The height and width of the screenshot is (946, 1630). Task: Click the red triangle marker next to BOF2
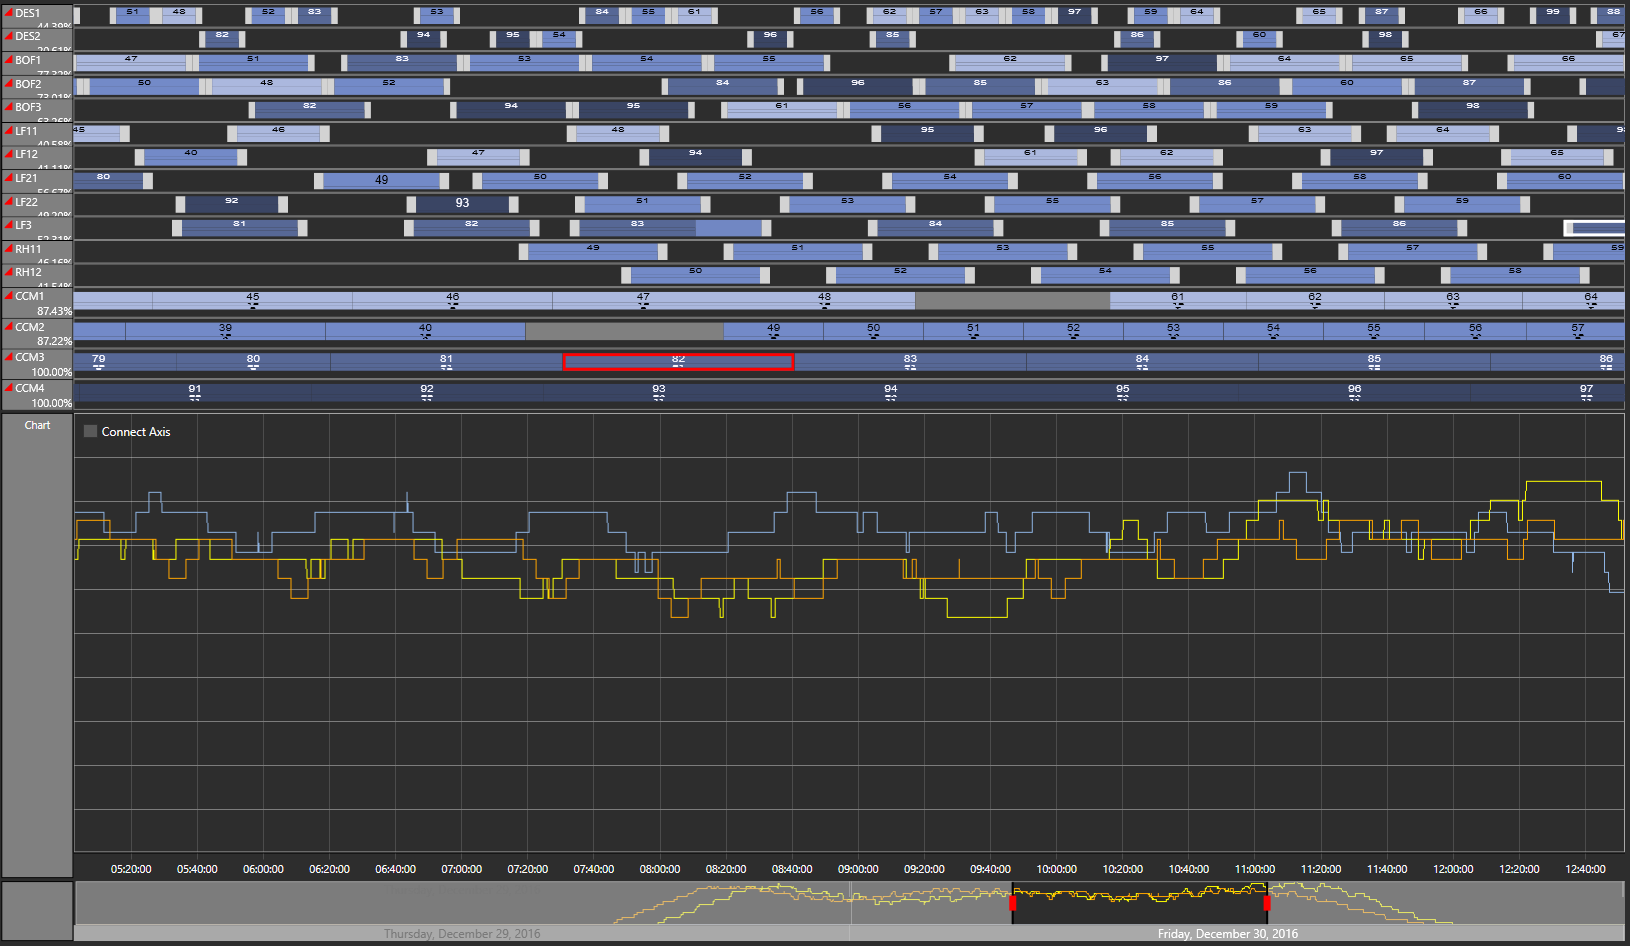click(x=9, y=84)
